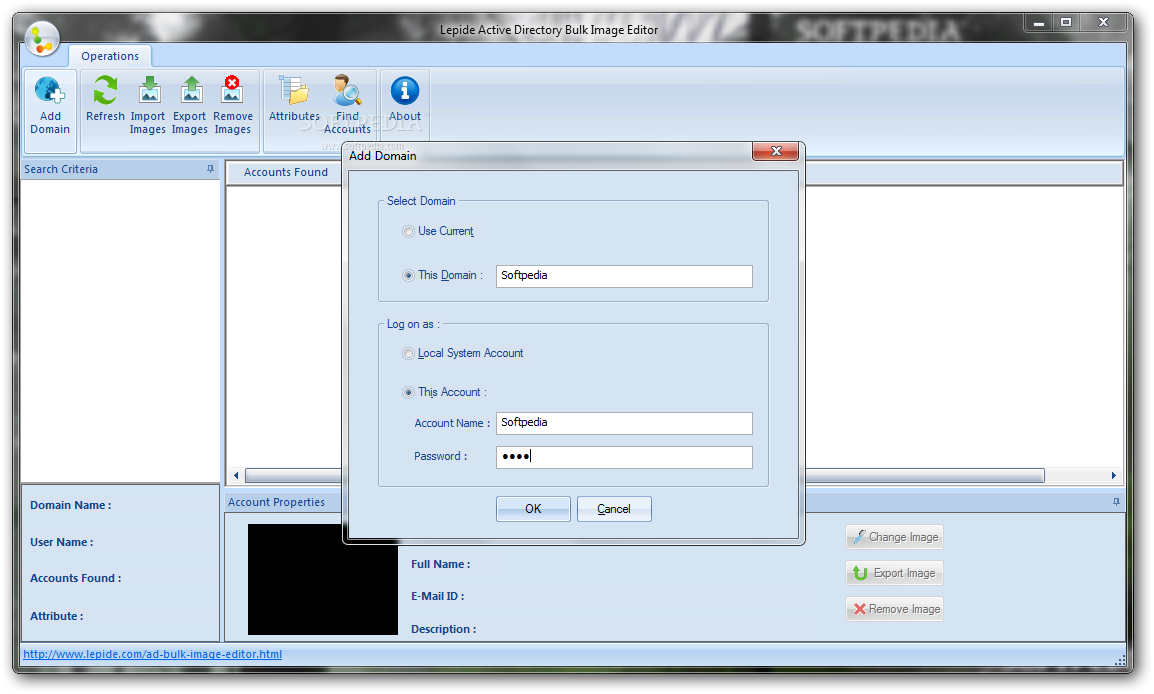The width and height of the screenshot is (1154, 694).
Task: Click the Export Image button
Action: pos(894,573)
